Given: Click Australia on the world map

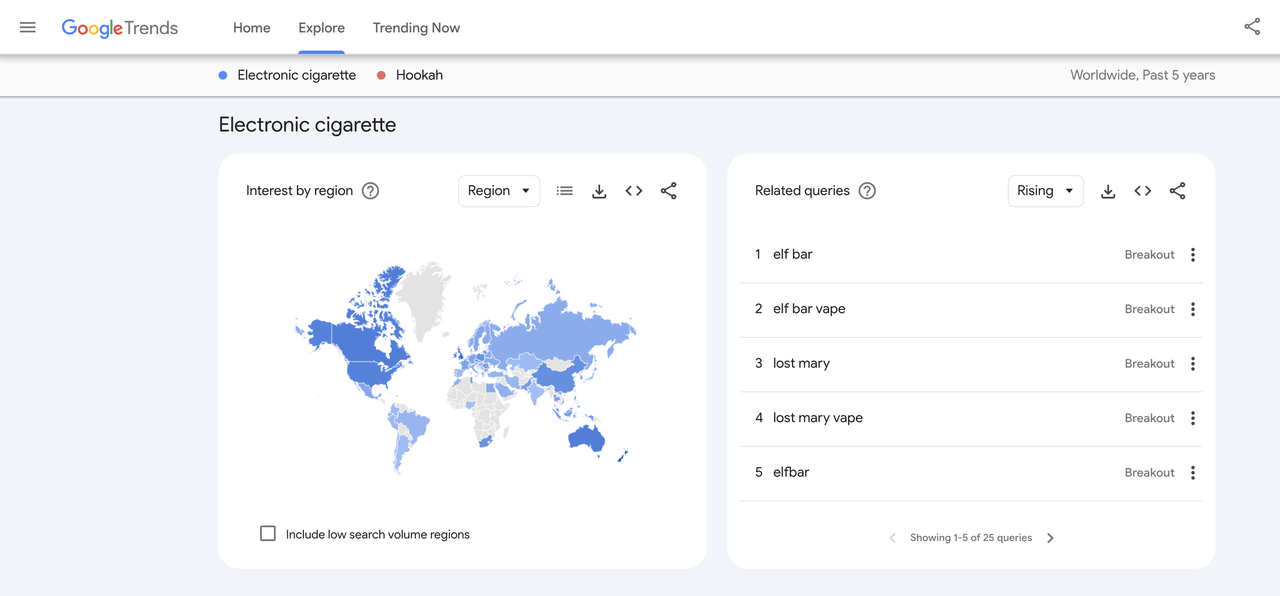Looking at the screenshot, I should click(x=585, y=437).
